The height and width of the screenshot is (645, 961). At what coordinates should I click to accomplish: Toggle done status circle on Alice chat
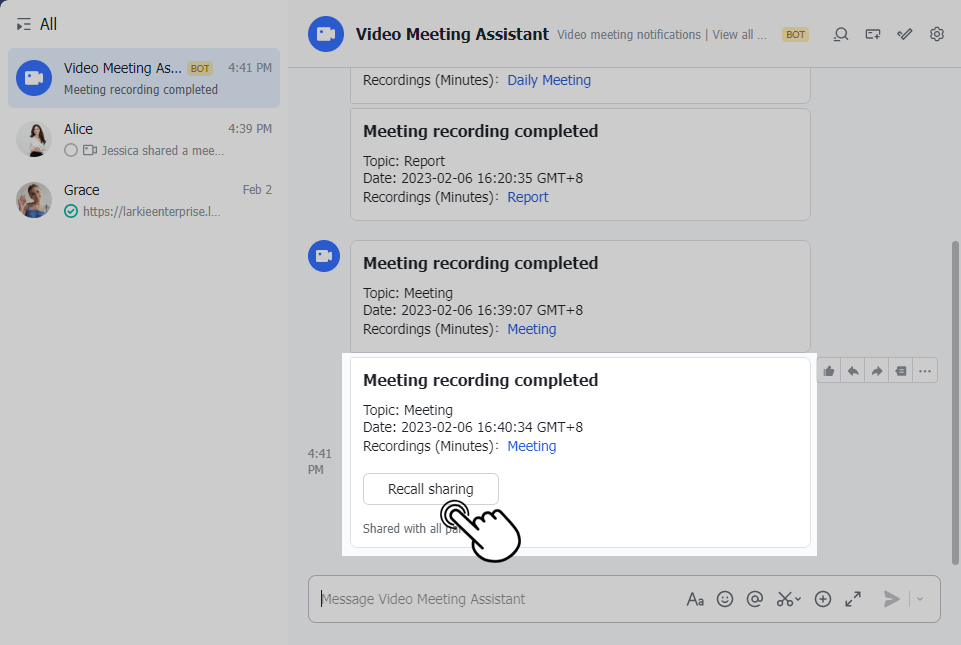(x=70, y=150)
